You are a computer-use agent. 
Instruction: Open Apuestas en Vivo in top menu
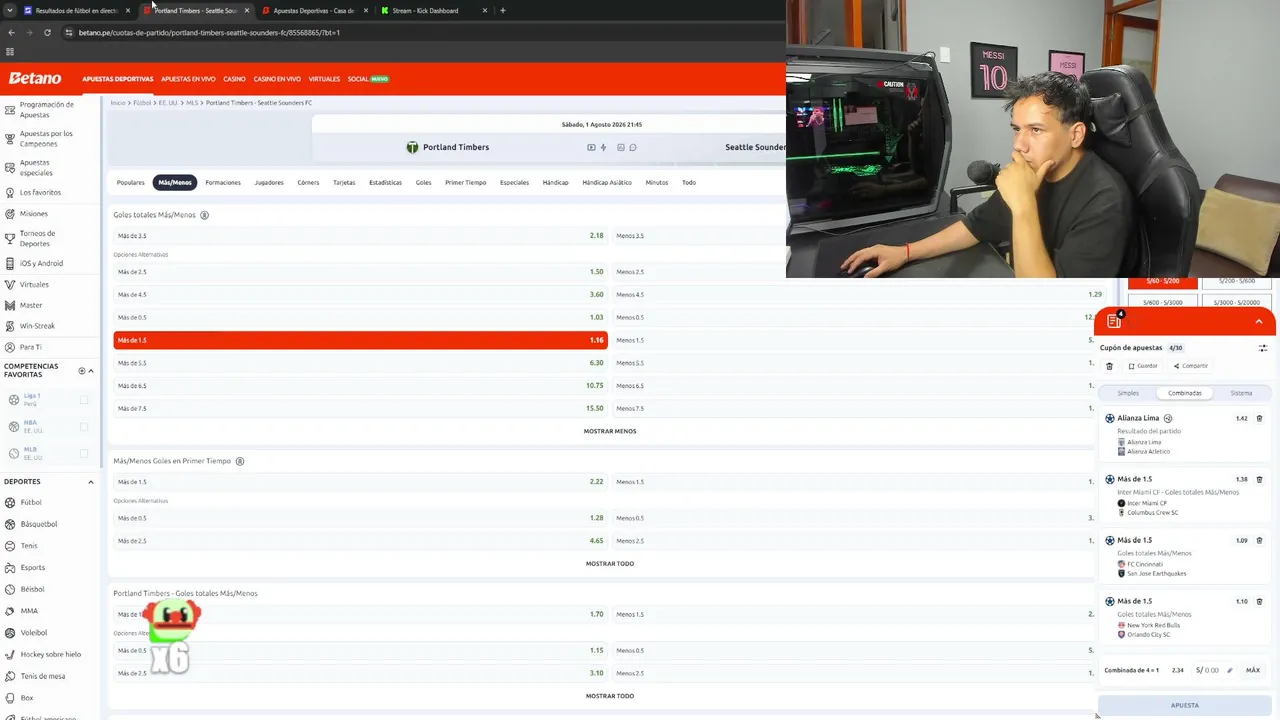pyautogui.click(x=188, y=79)
